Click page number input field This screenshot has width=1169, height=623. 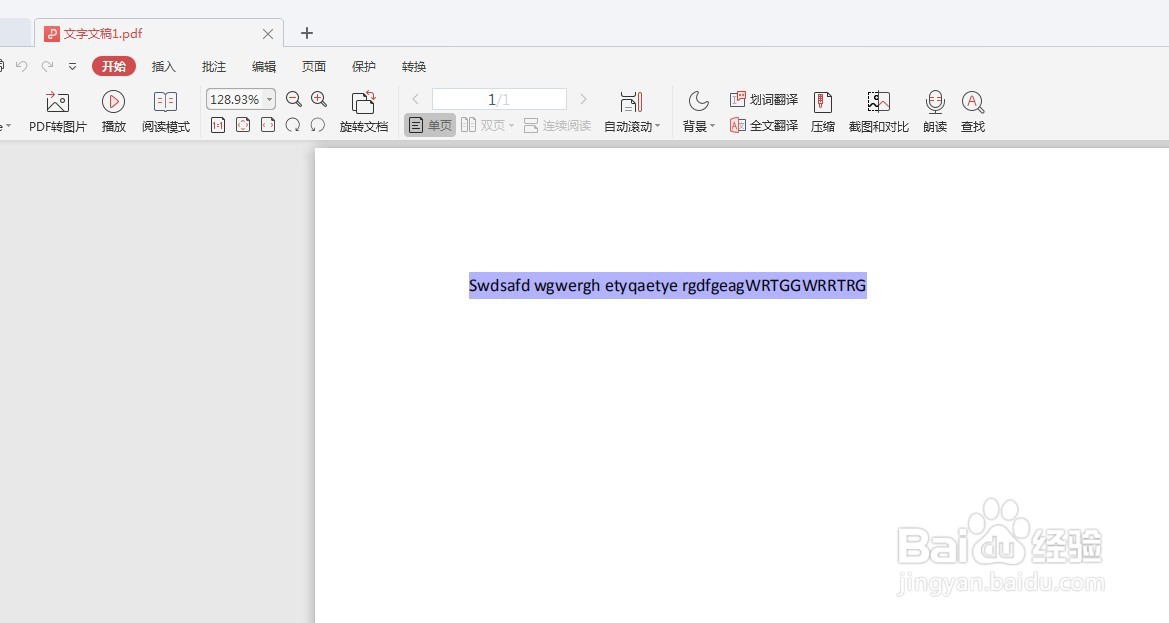[x=499, y=99]
